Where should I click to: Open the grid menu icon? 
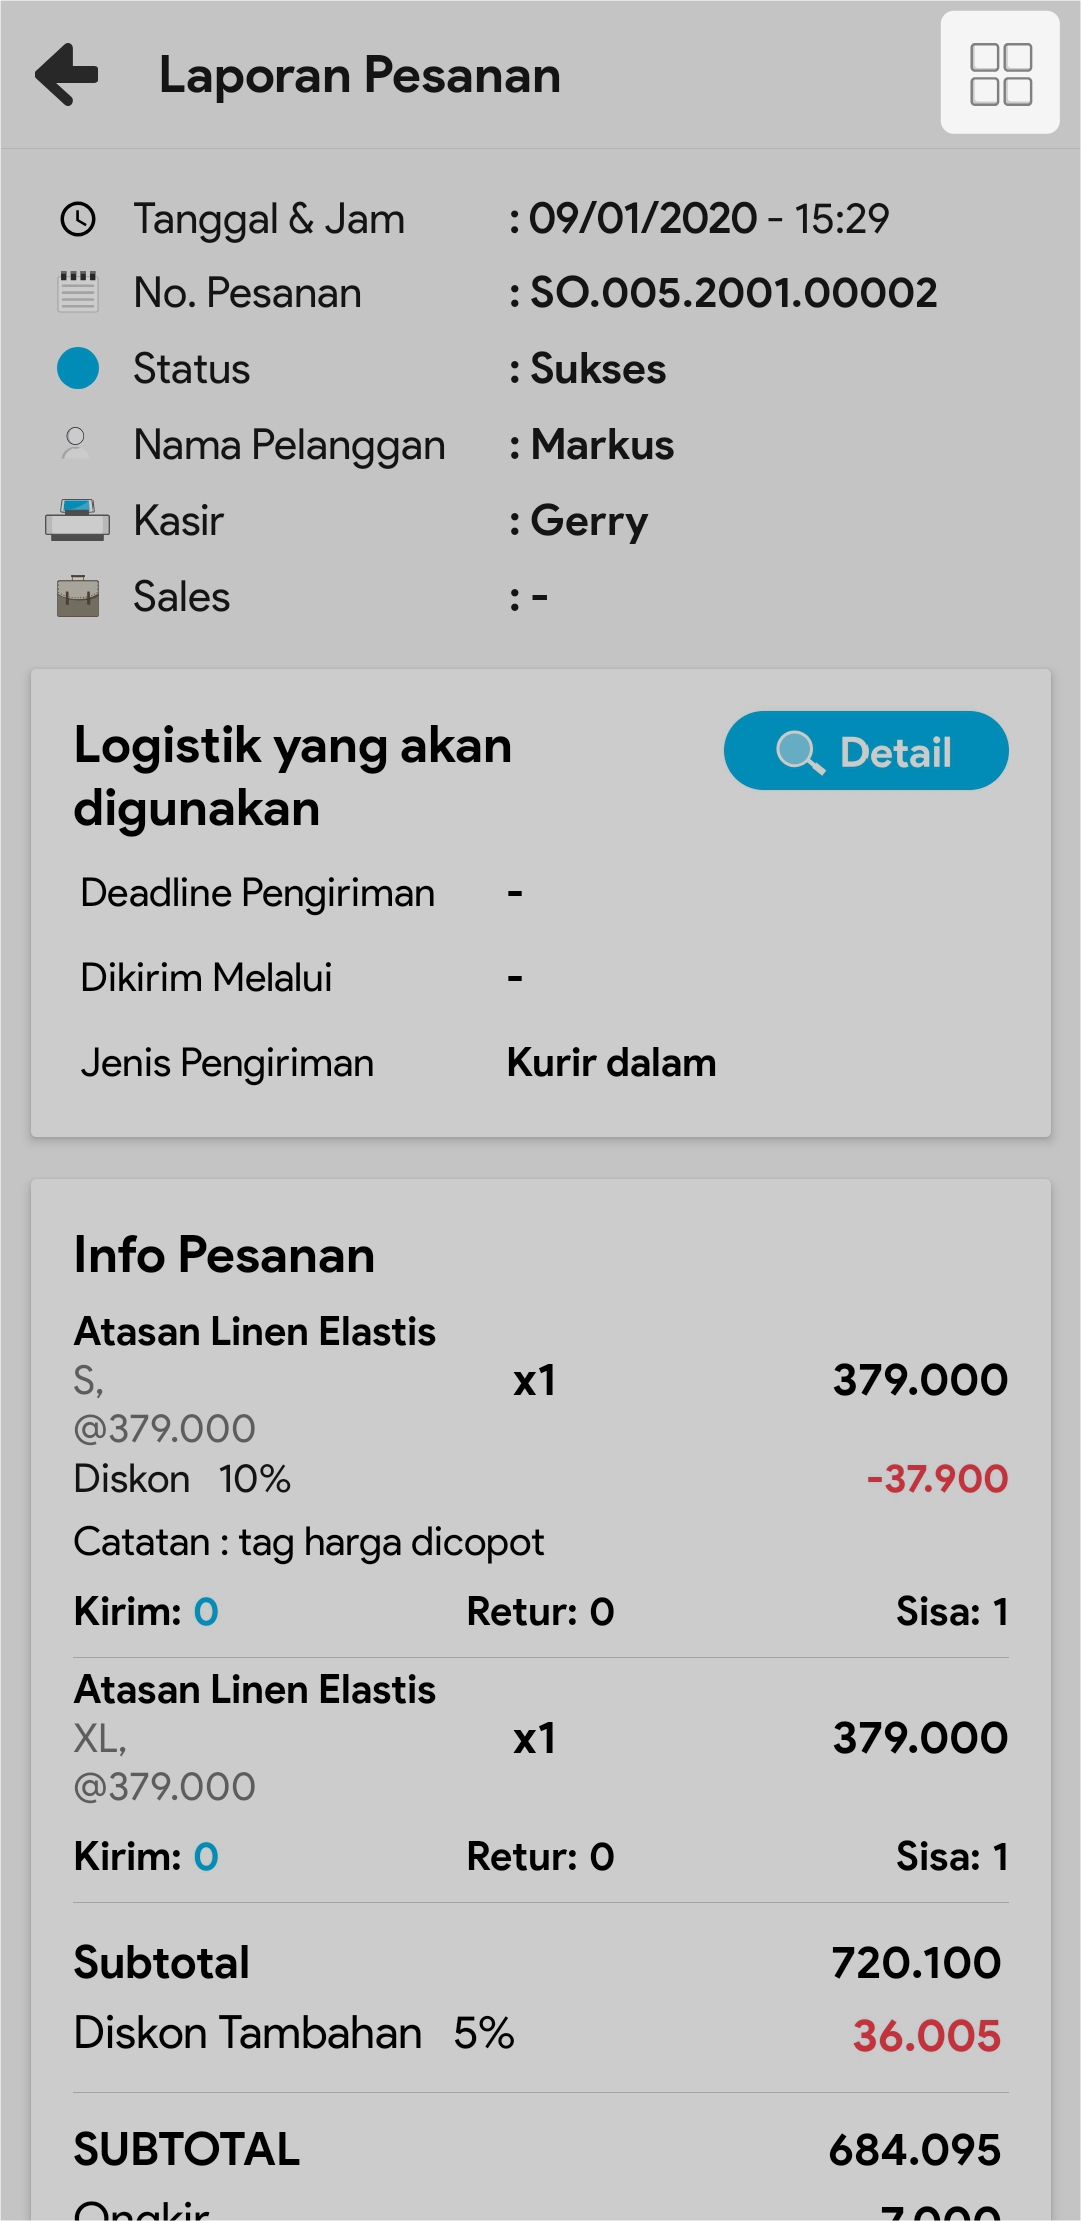pyautogui.click(x=1000, y=73)
